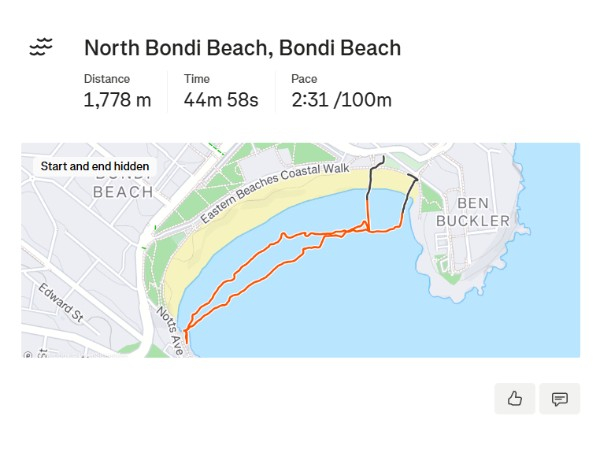Click the Eastern Beaches Coastal Walk label
600x450 pixels.
[274, 194]
